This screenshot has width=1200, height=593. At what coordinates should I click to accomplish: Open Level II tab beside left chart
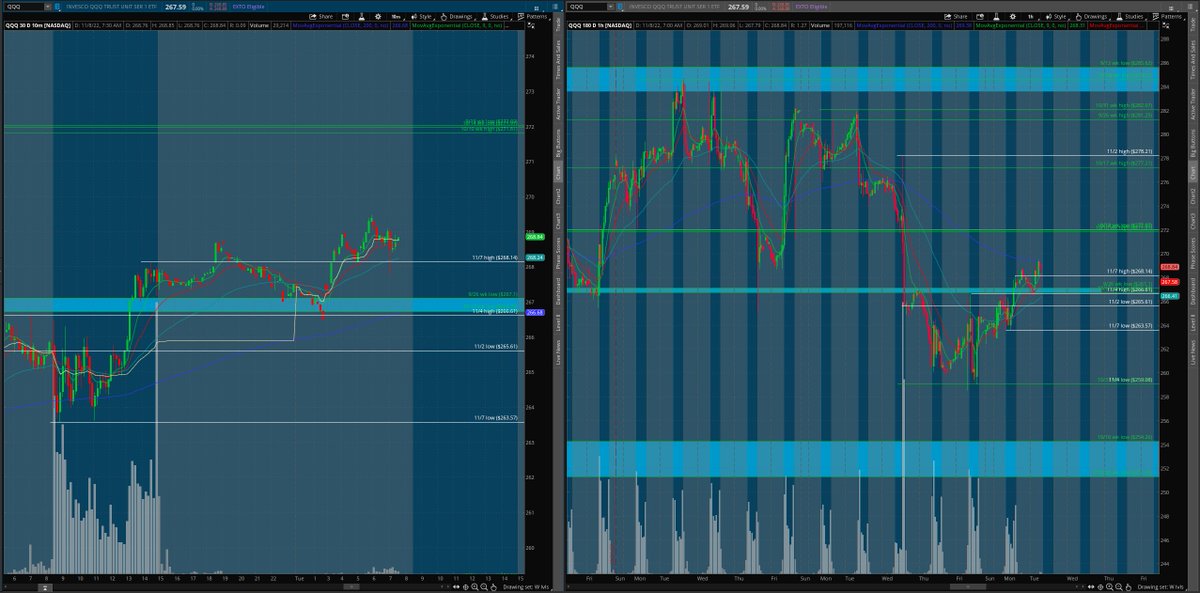(x=557, y=322)
